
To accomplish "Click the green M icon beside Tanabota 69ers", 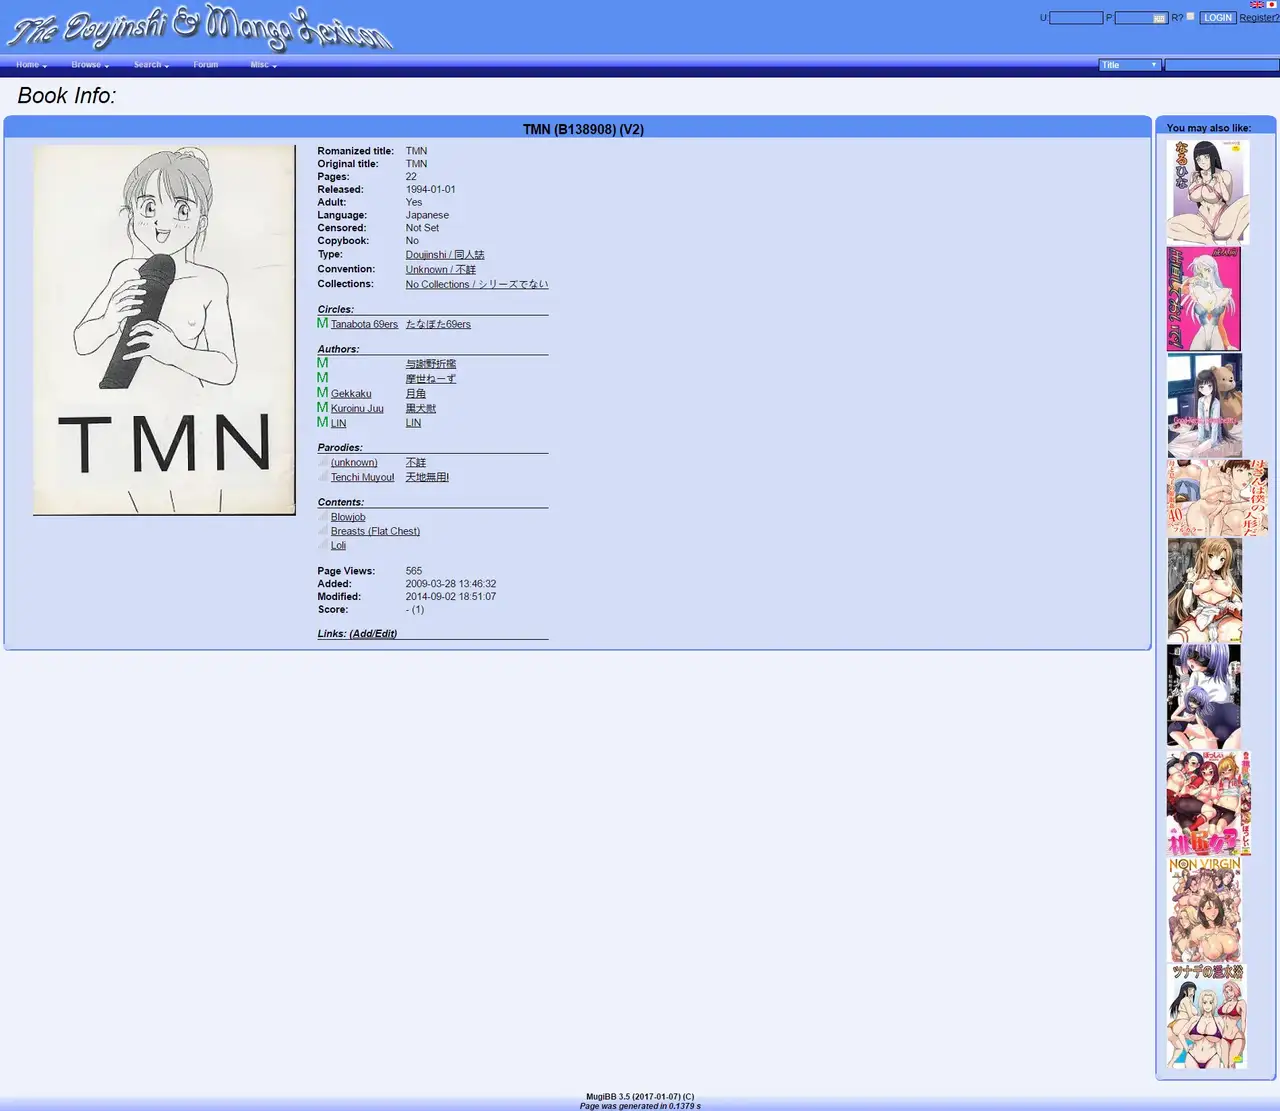I will click(x=322, y=323).
